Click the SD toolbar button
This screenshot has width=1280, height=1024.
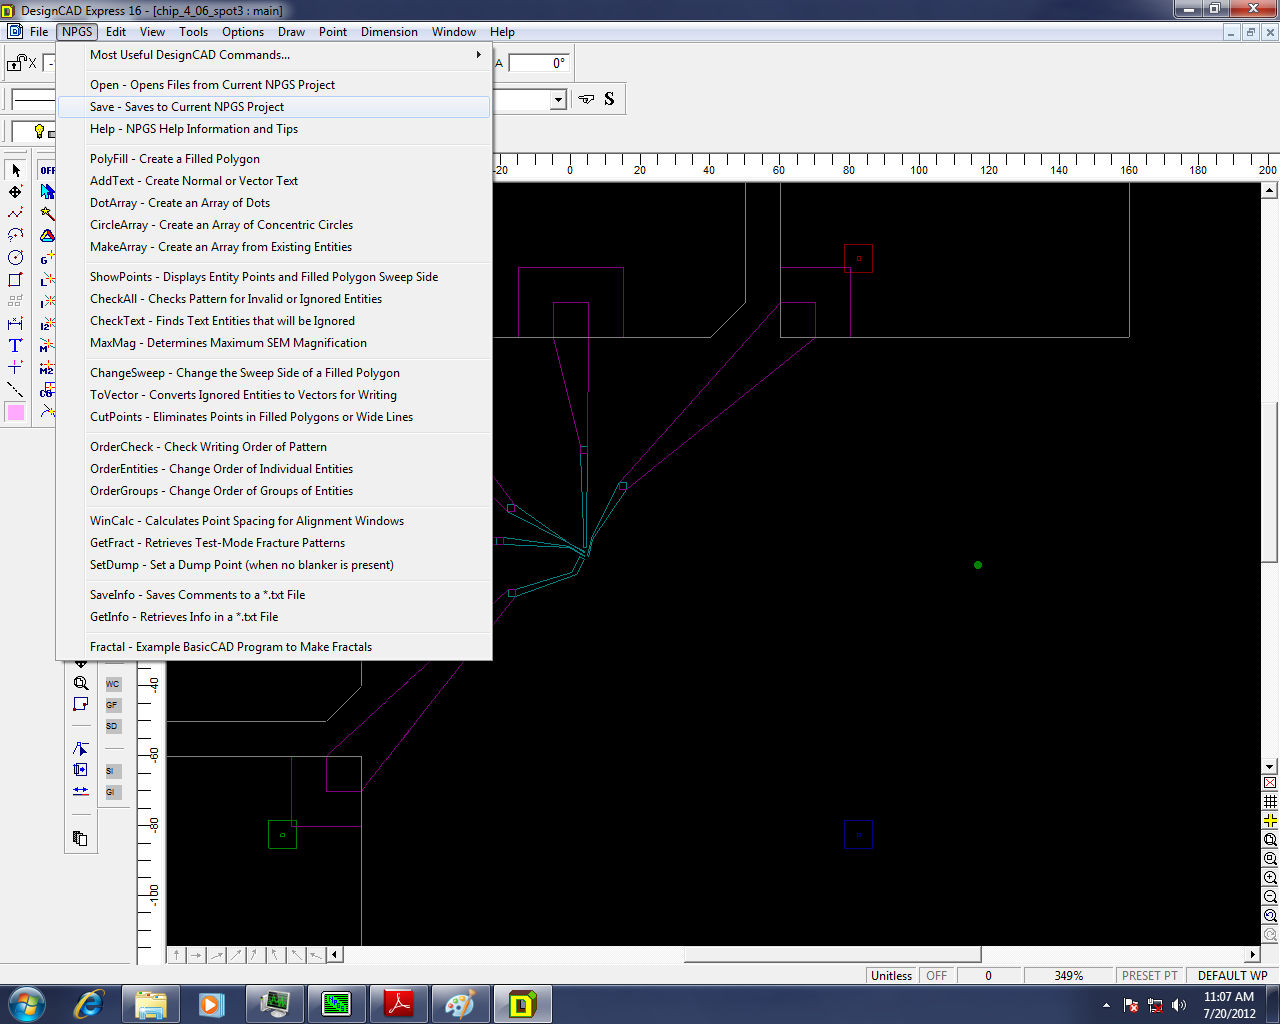coord(112,726)
